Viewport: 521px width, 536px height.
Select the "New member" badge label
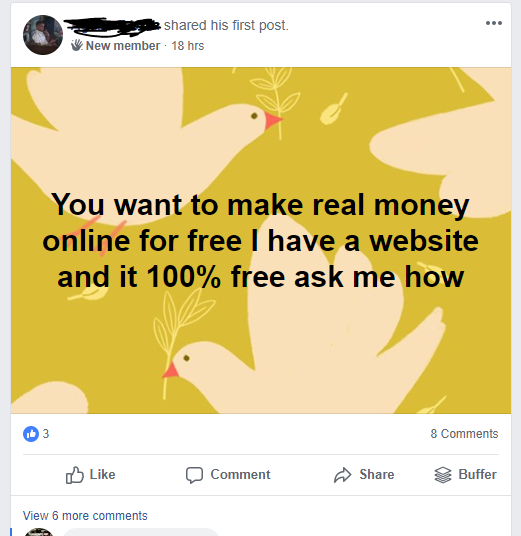tap(123, 45)
